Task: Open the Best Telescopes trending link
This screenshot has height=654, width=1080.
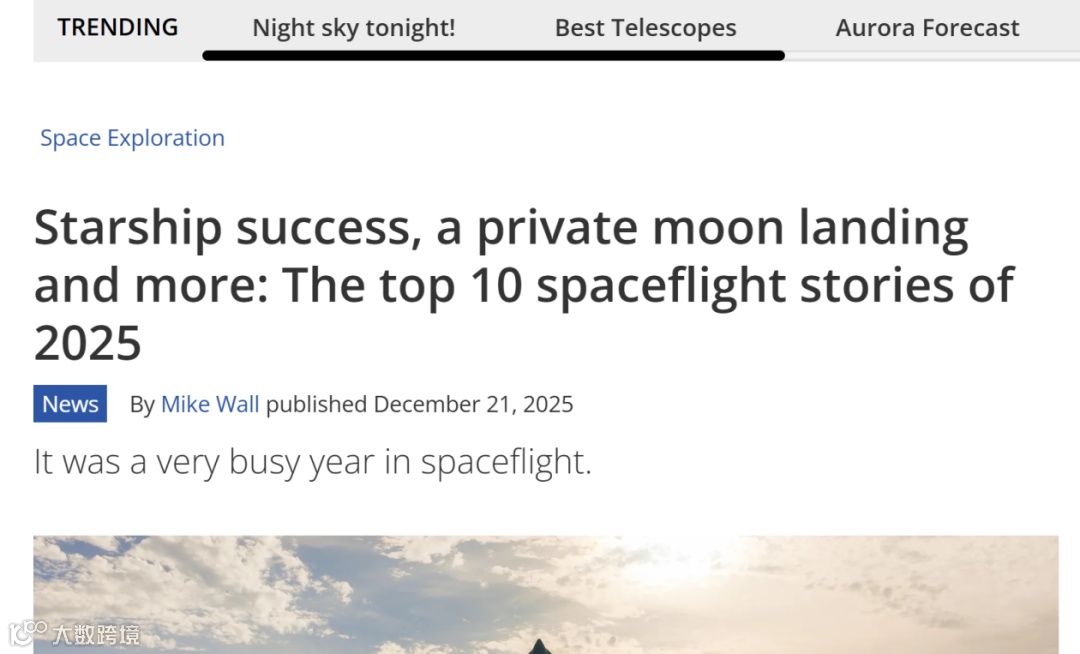Action: (x=645, y=28)
